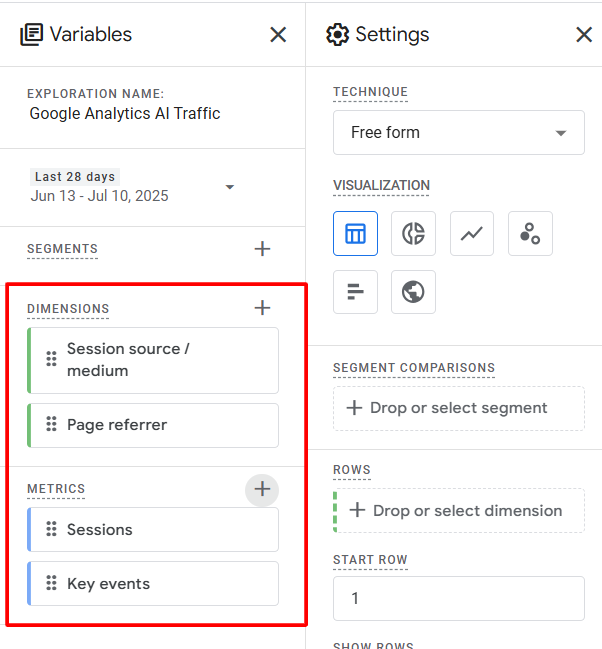The image size is (602, 649).
Task: Select the Key events metric
Action: [153, 584]
